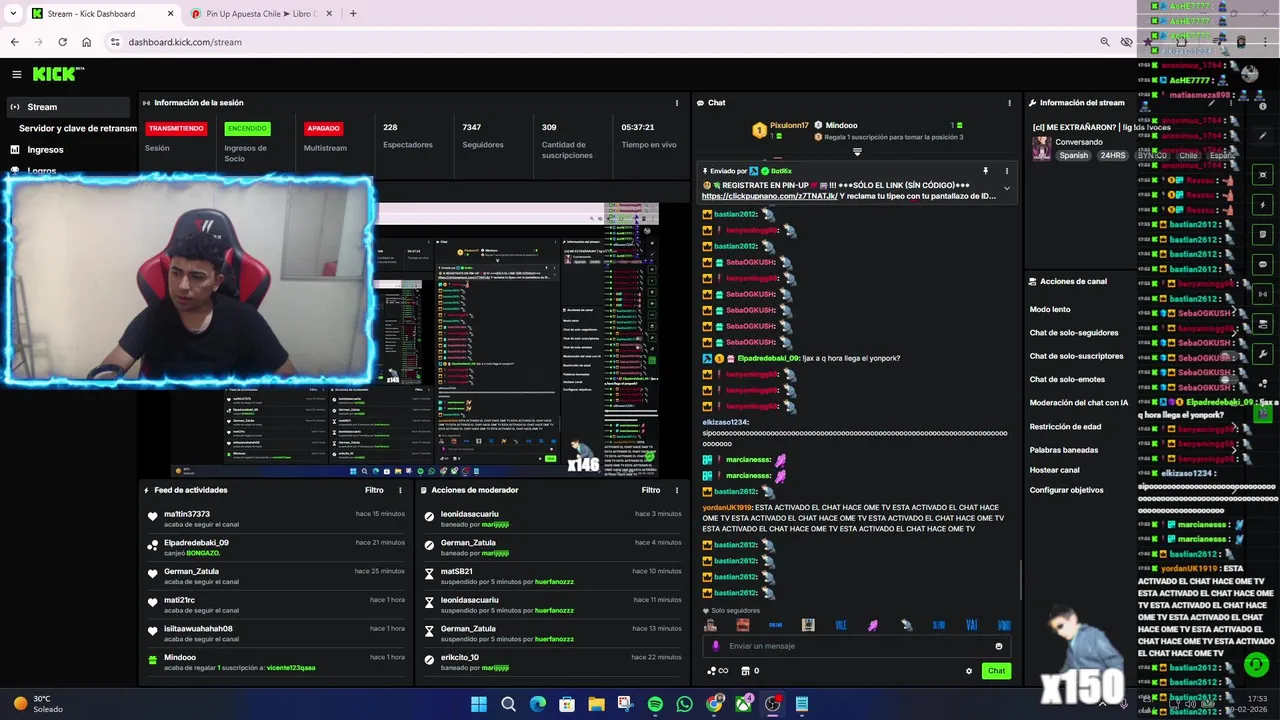Close the Pin Up Apuesta Chile tab
The height and width of the screenshot is (720, 1280).
point(328,14)
